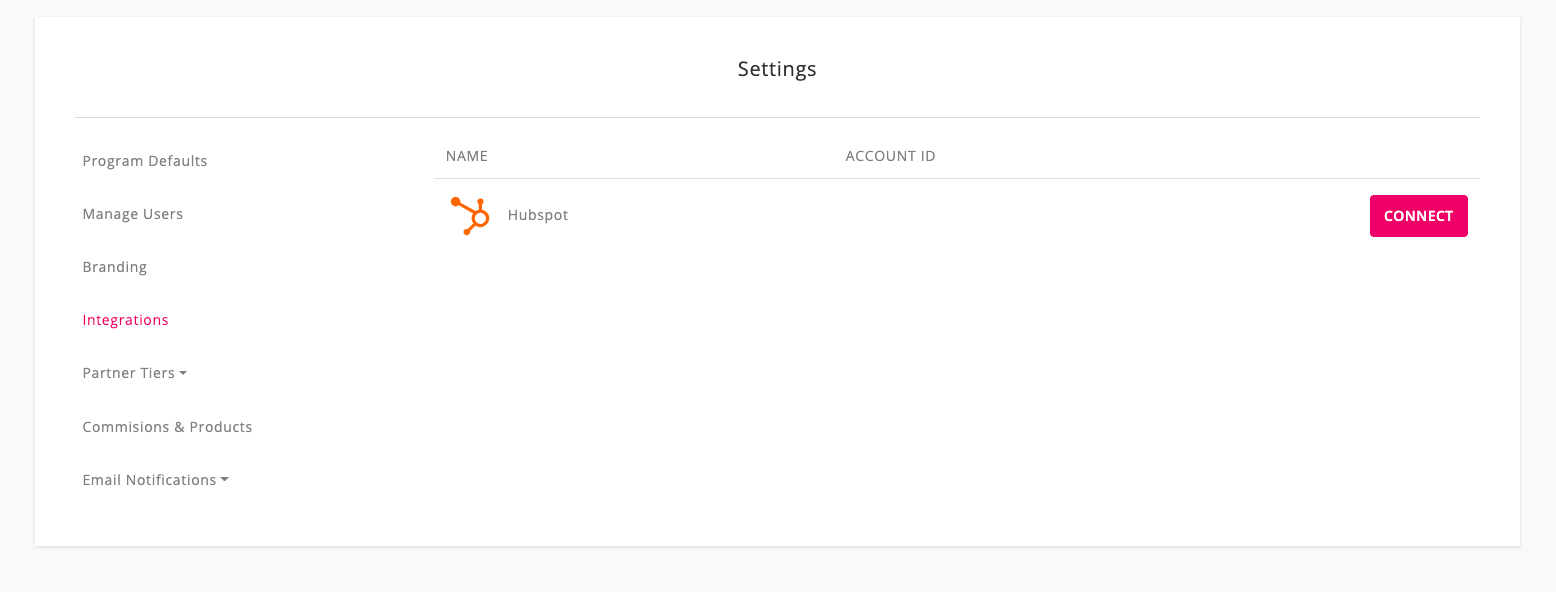This screenshot has width=1556, height=592.
Task: Connect the Hubspot integration
Action: (x=1418, y=216)
